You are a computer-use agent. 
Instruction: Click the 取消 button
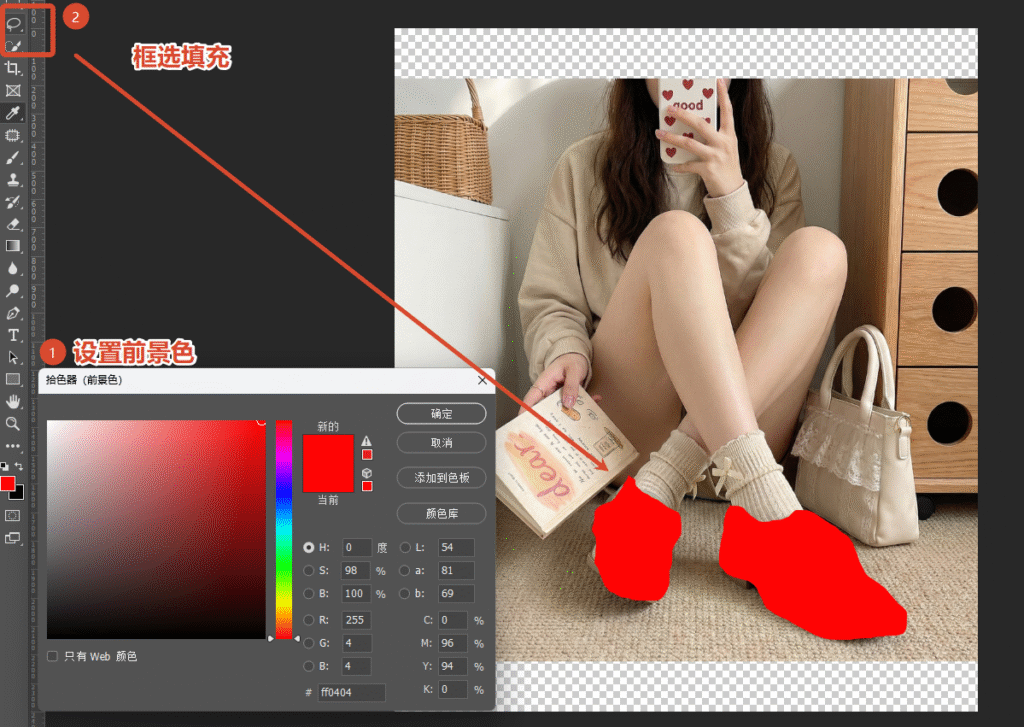pos(441,442)
